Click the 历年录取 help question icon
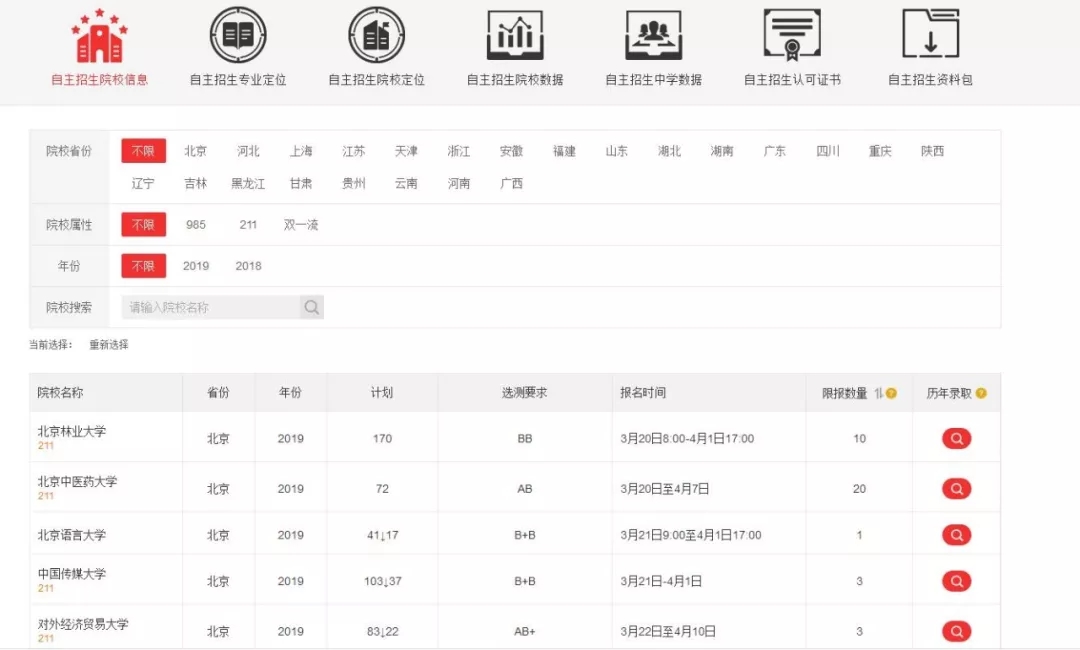The height and width of the screenshot is (650, 1080). (x=981, y=394)
